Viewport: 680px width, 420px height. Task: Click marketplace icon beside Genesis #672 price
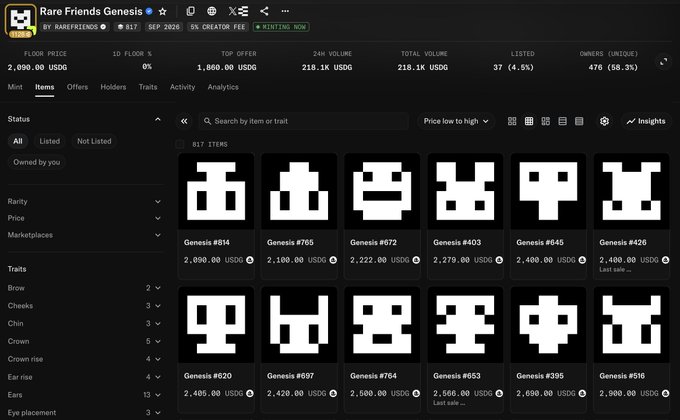click(x=416, y=260)
